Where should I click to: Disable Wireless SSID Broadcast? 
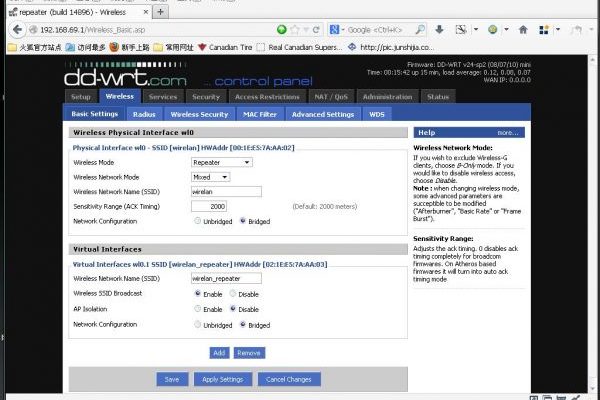tap(233, 294)
